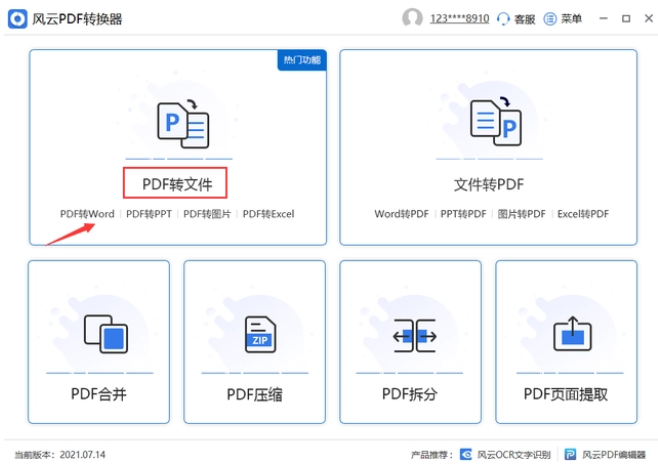Open the PDF压缩 label
This screenshot has width=658, height=469.
tap(255, 394)
